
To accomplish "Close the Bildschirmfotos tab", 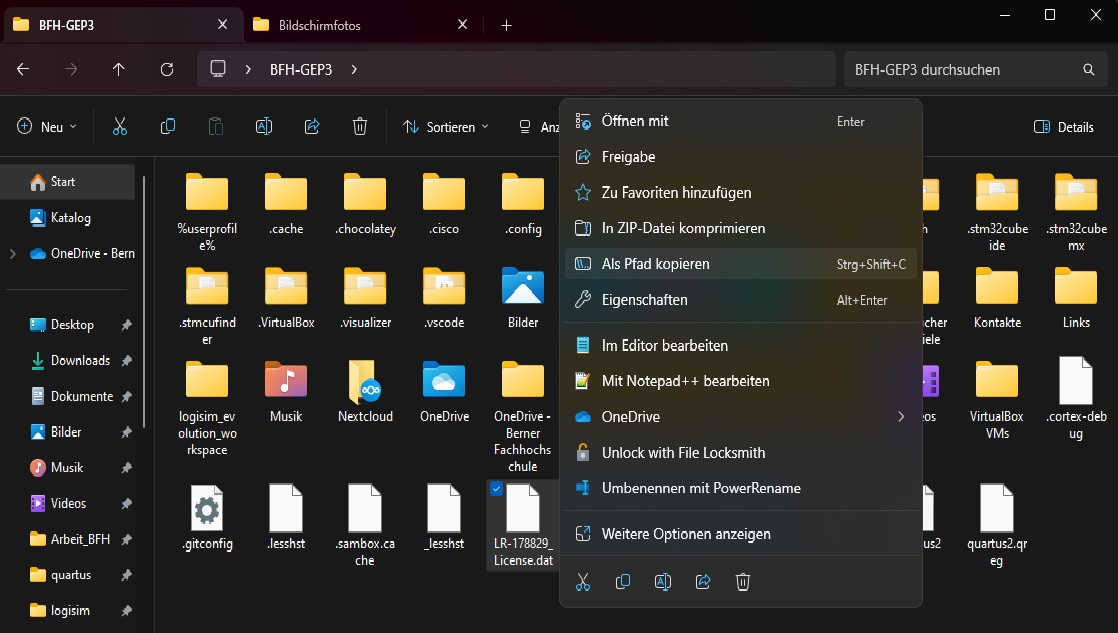I will [x=462, y=25].
